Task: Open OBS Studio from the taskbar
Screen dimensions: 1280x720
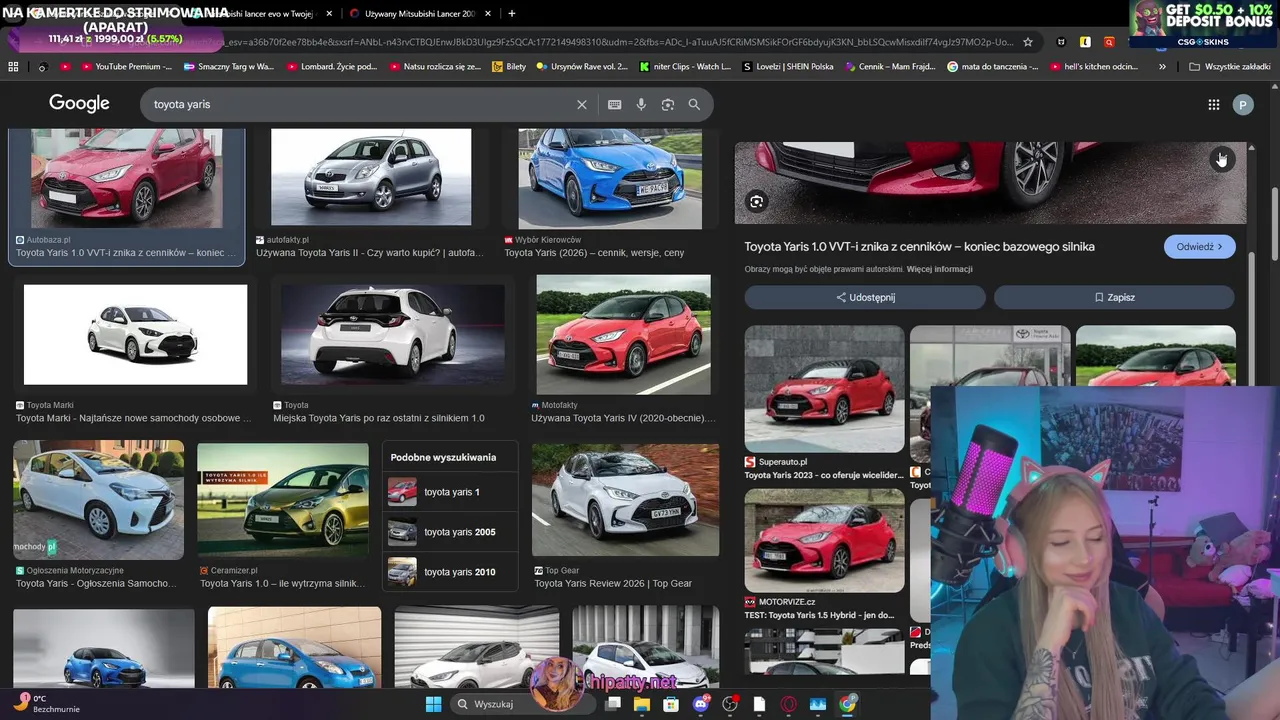Action: pyautogui.click(x=730, y=704)
